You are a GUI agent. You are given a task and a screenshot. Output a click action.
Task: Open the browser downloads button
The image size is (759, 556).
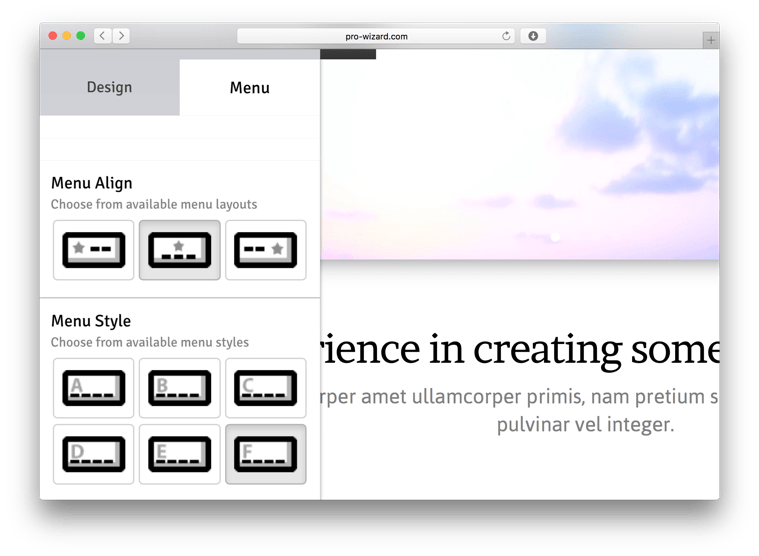(x=533, y=36)
